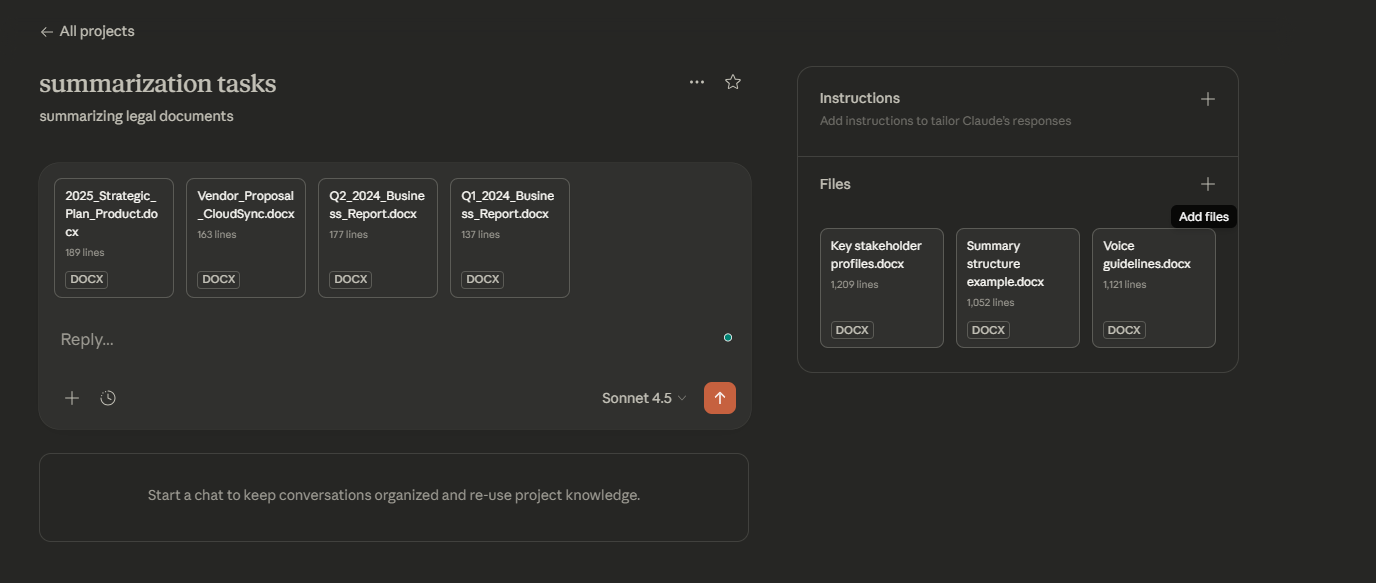Screen dimensions: 1376x583
Task: Select the Instructions section header
Action: coord(859,97)
